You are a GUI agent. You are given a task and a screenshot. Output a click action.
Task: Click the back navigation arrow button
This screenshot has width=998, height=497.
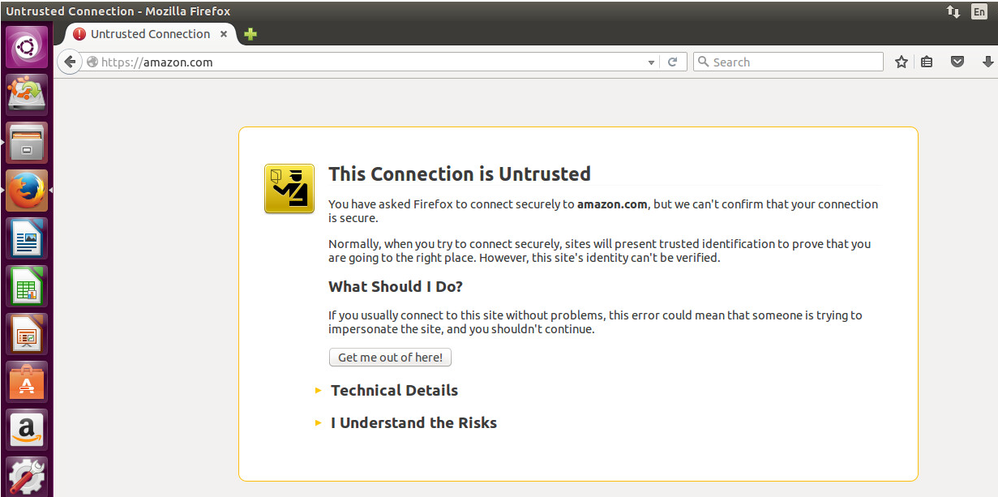[x=70, y=62]
